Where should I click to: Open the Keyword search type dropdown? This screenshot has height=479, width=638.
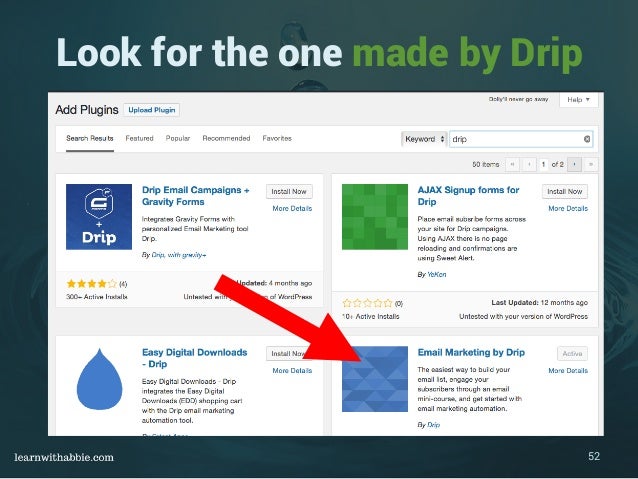coord(424,139)
